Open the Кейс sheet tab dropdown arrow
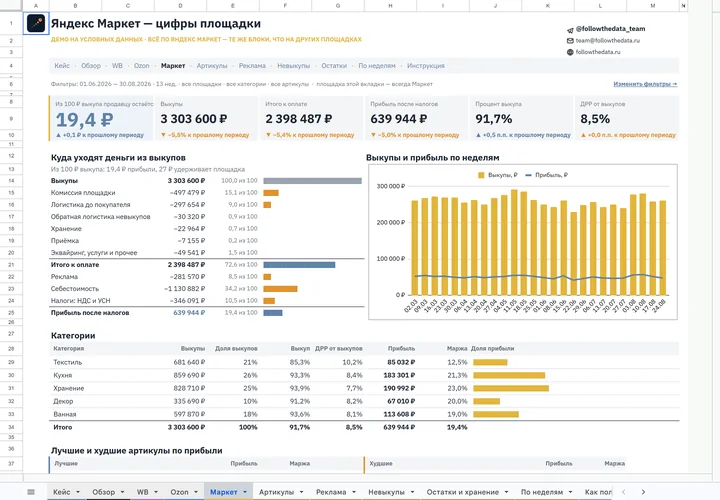Viewport: 720px width, 500px height. (78, 492)
